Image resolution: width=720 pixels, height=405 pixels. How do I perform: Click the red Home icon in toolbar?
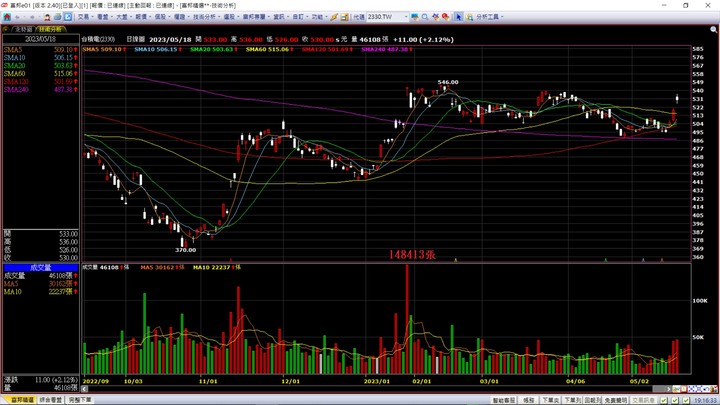pos(7,17)
